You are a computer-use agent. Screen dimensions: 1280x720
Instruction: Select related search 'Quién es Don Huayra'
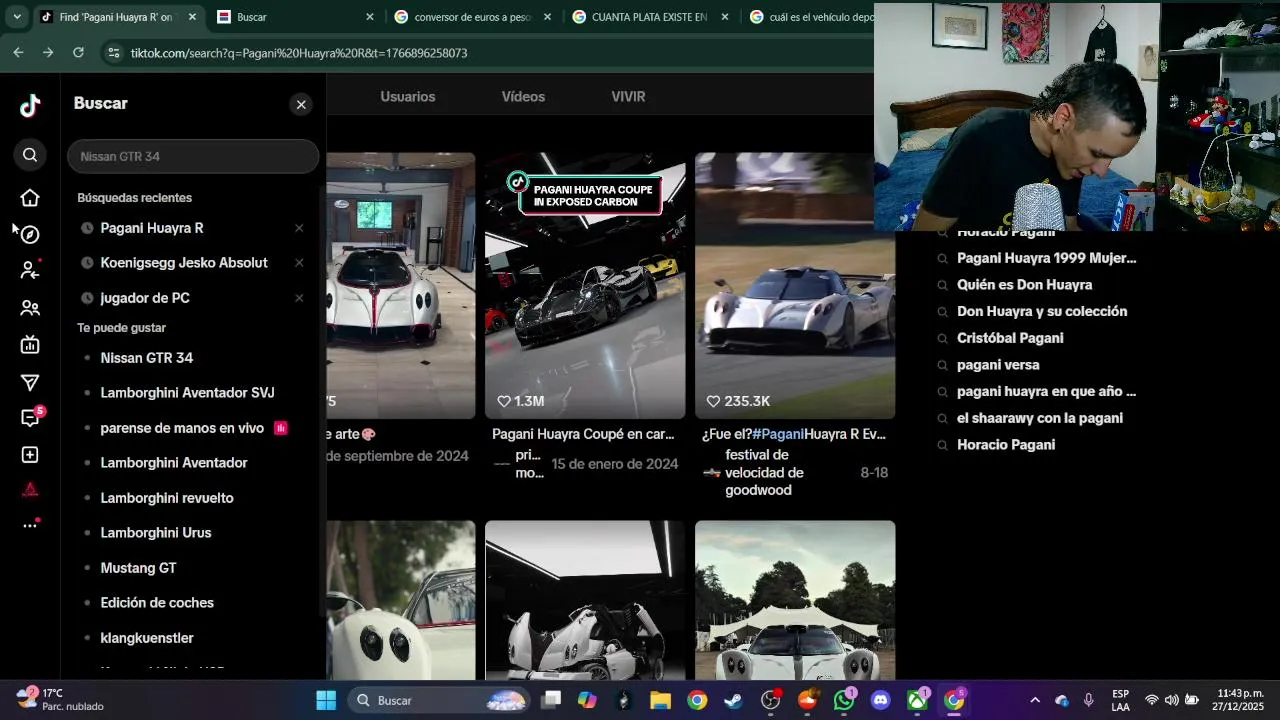click(1024, 285)
